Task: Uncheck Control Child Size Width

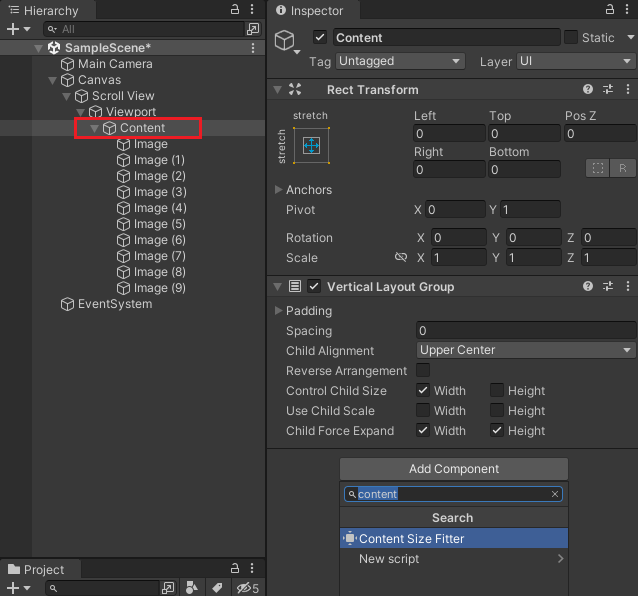Action: 423,390
